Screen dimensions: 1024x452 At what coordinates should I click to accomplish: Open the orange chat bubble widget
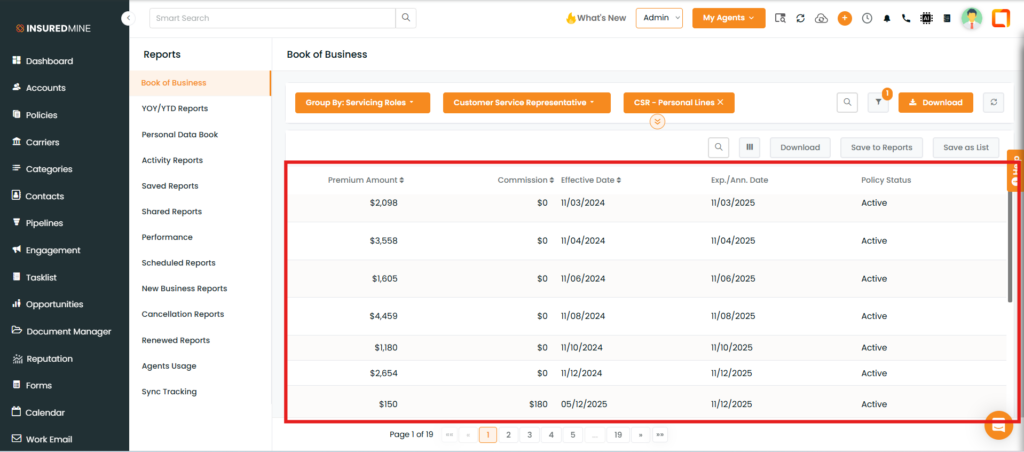(x=998, y=424)
